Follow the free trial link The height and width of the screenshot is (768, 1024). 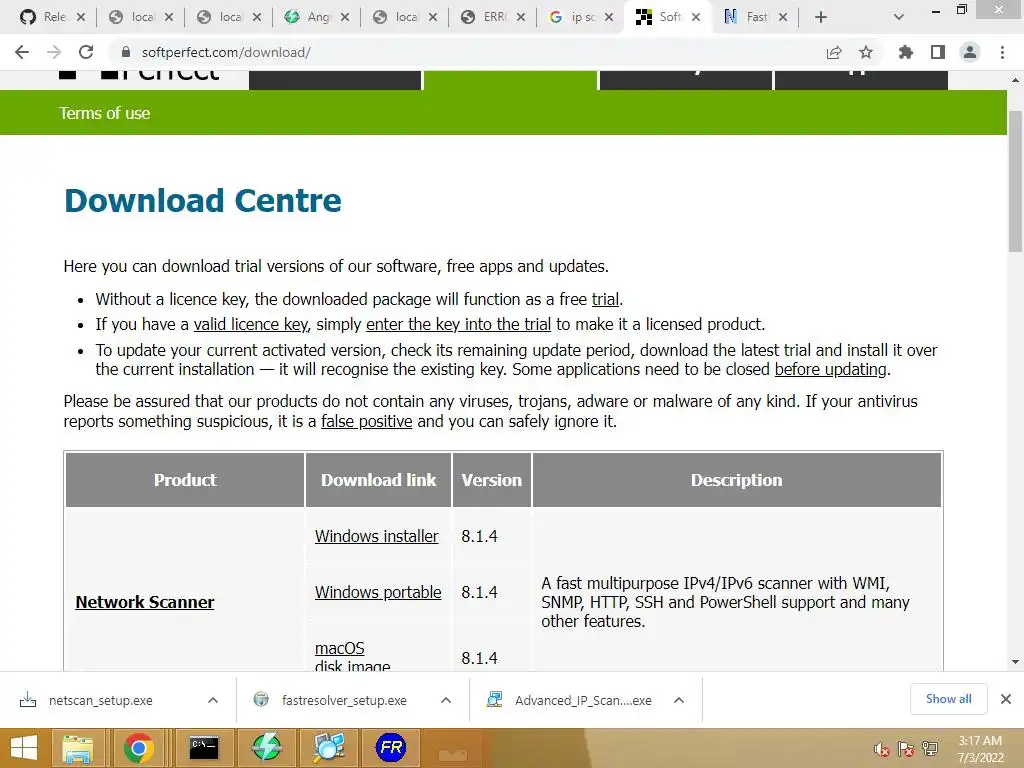(x=605, y=299)
